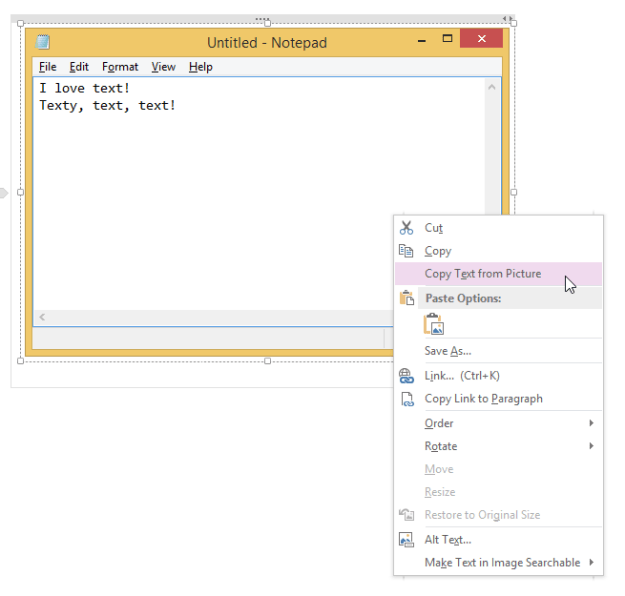Click the scissors Cut icon
The width and height of the screenshot is (625, 596).
pyautogui.click(x=406, y=228)
